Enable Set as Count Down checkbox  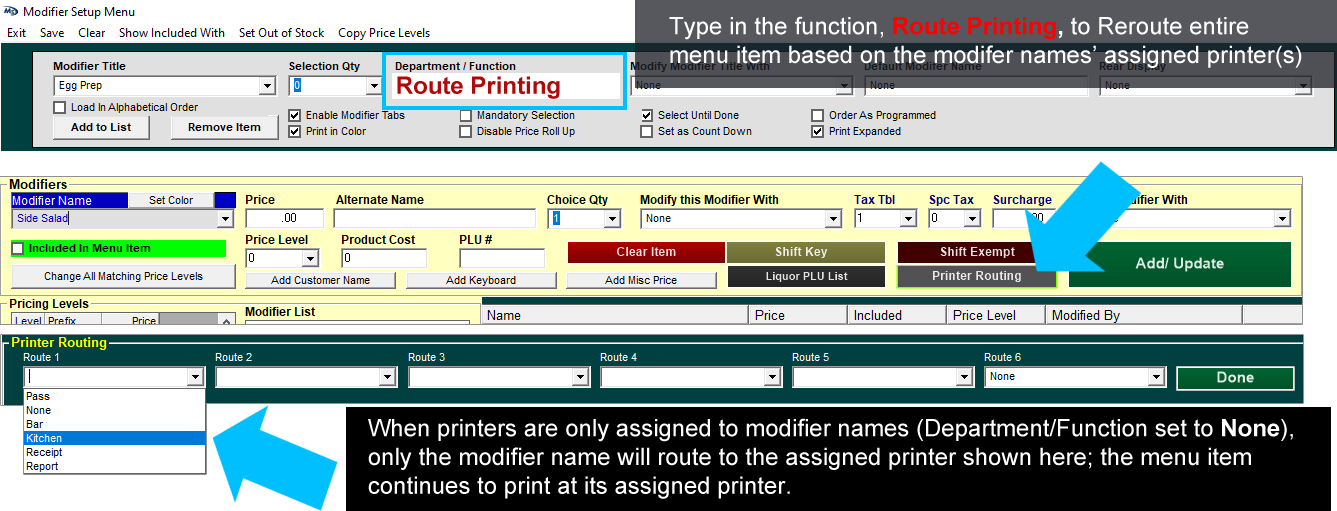tap(648, 131)
